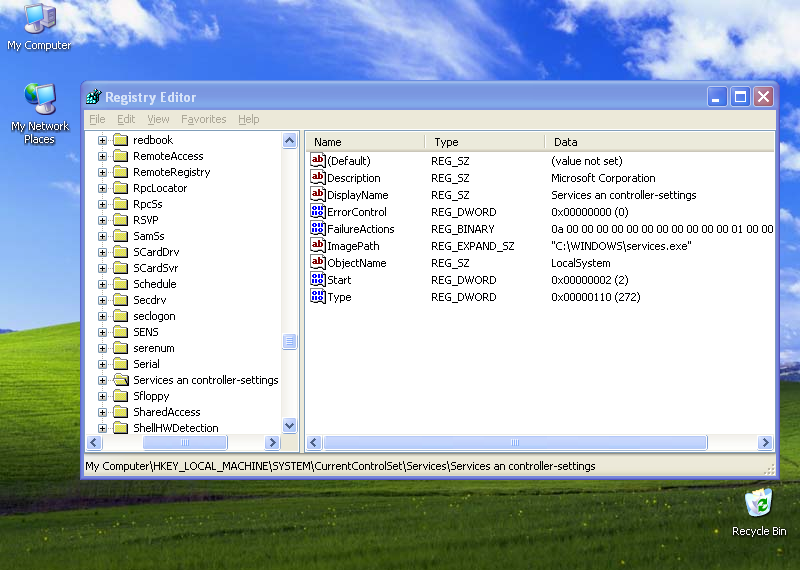The height and width of the screenshot is (570, 800).
Task: Click the RemoteRegistry folder icon
Action: [120, 172]
